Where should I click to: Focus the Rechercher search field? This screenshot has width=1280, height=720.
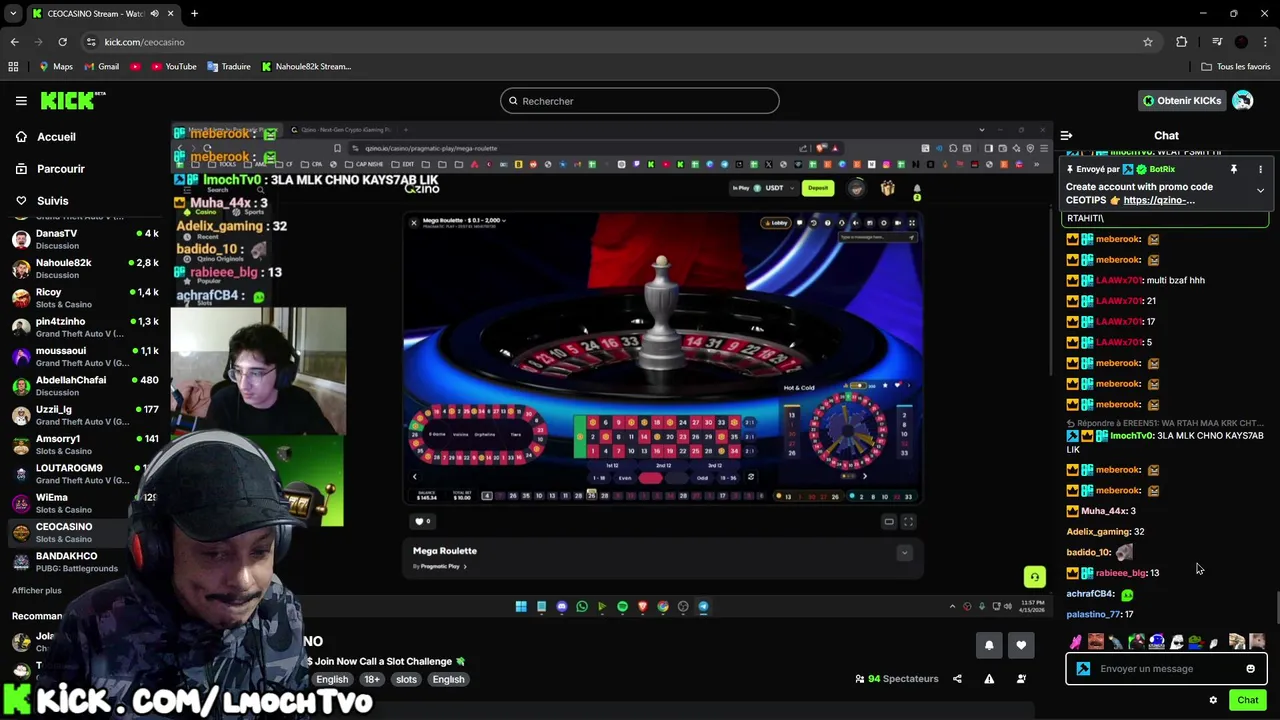coord(640,101)
